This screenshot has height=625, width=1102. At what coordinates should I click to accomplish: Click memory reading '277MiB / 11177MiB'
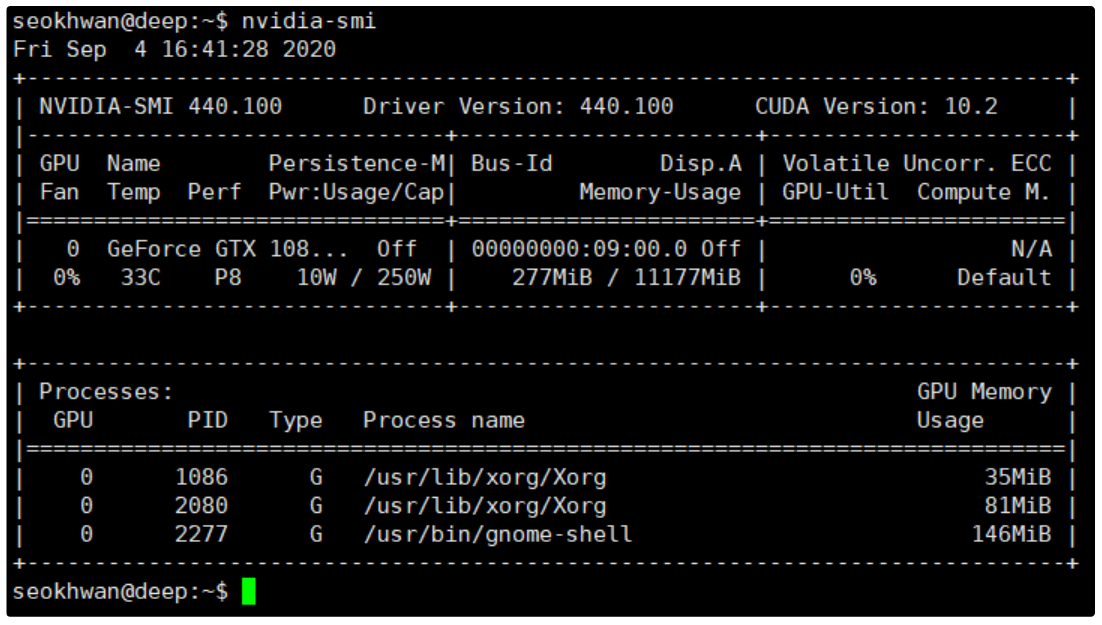pyautogui.click(x=626, y=278)
